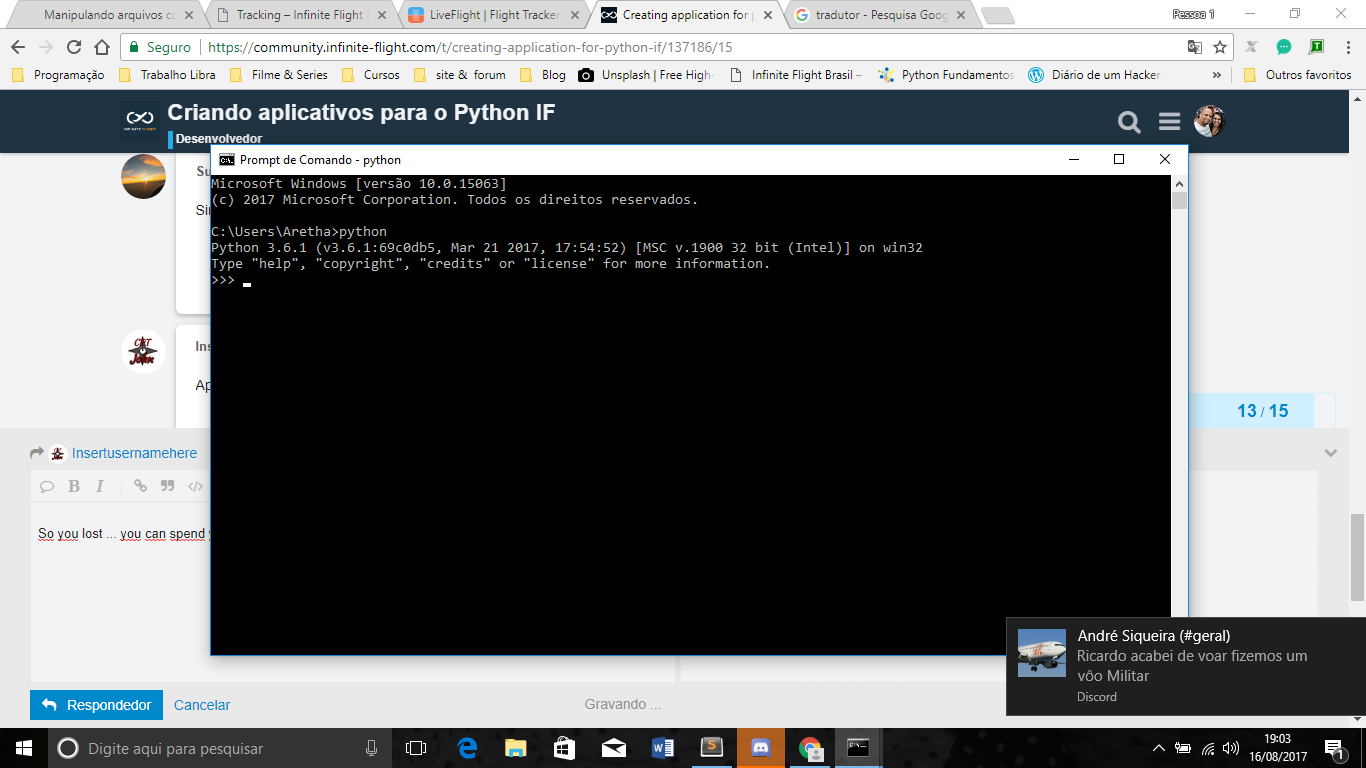Open the Trabalho Libra bookmark folder
This screenshot has height=768, width=1366.
[x=167, y=75]
